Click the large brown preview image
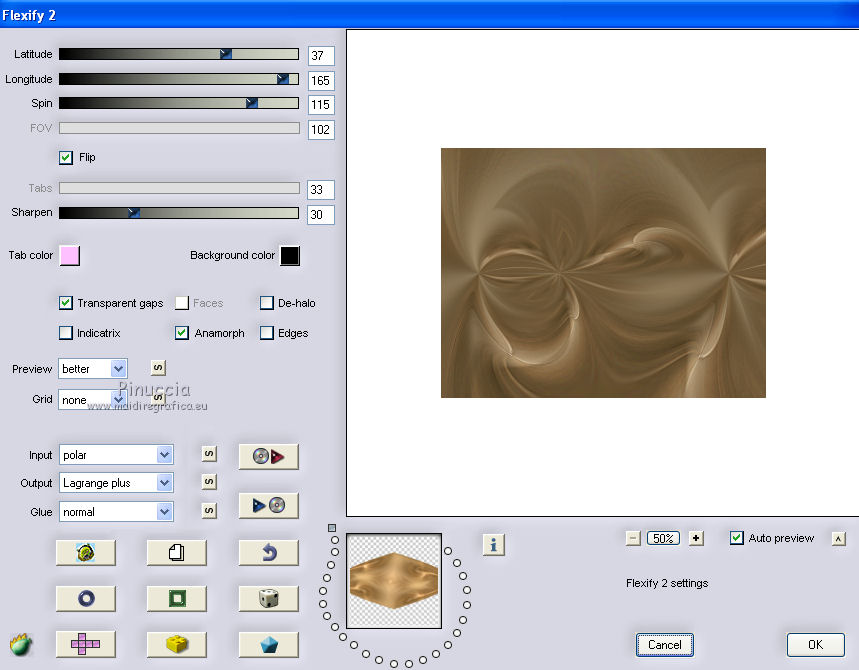Image resolution: width=859 pixels, height=670 pixels. 603,273
